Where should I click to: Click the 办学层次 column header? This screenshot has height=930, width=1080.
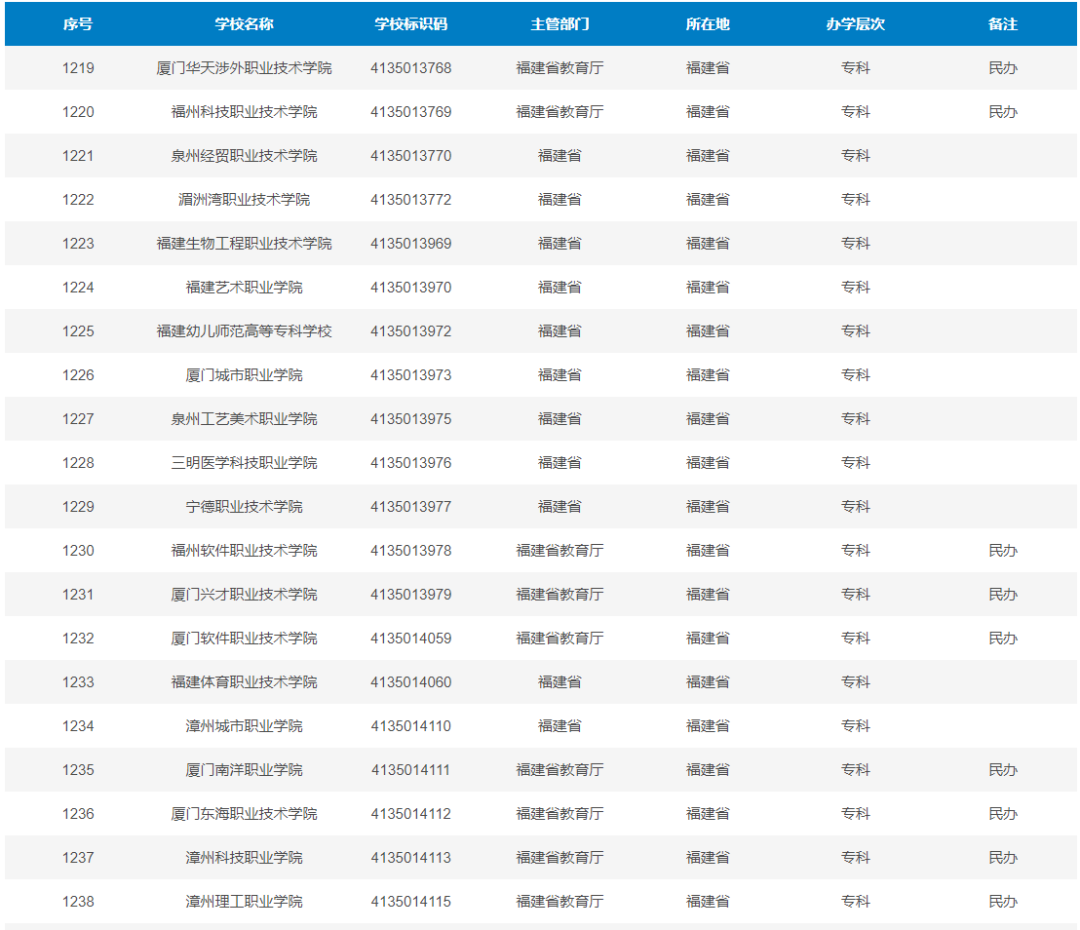point(855,24)
